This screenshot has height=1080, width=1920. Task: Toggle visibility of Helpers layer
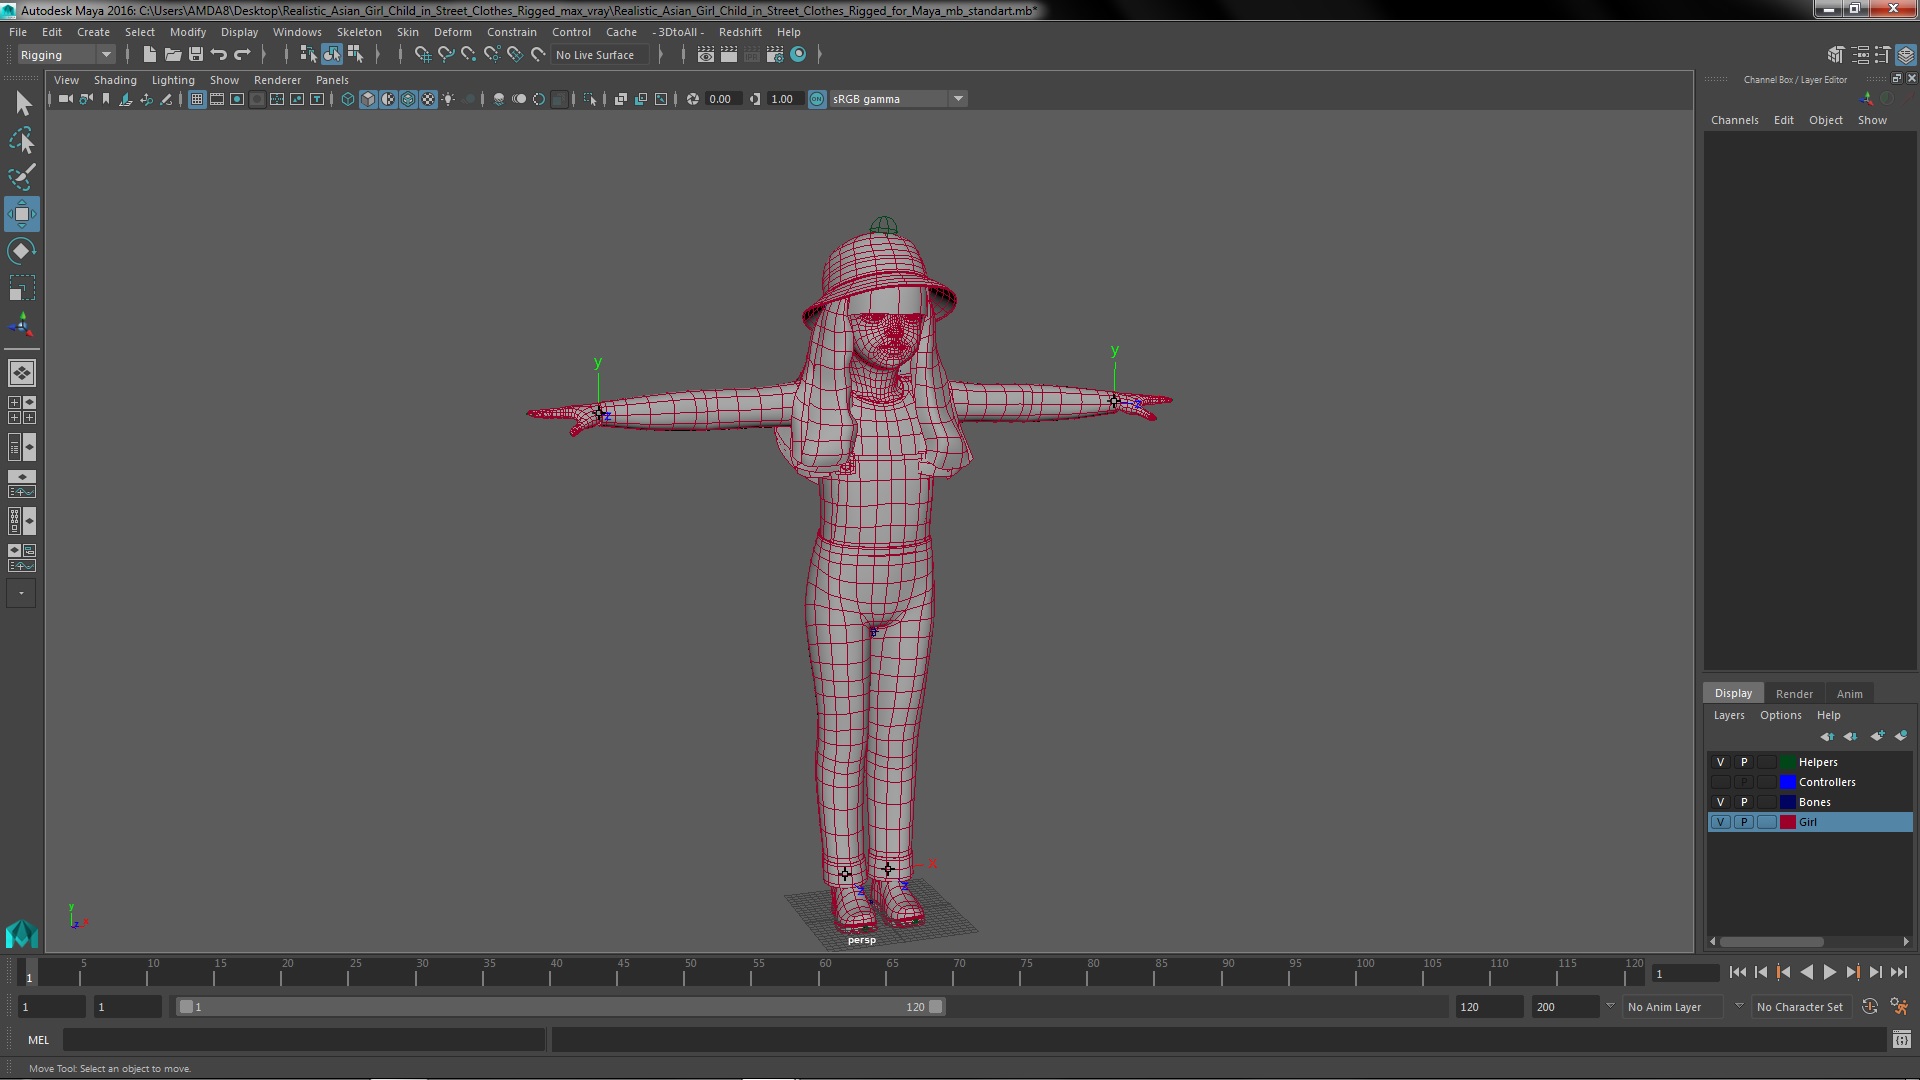click(1720, 762)
